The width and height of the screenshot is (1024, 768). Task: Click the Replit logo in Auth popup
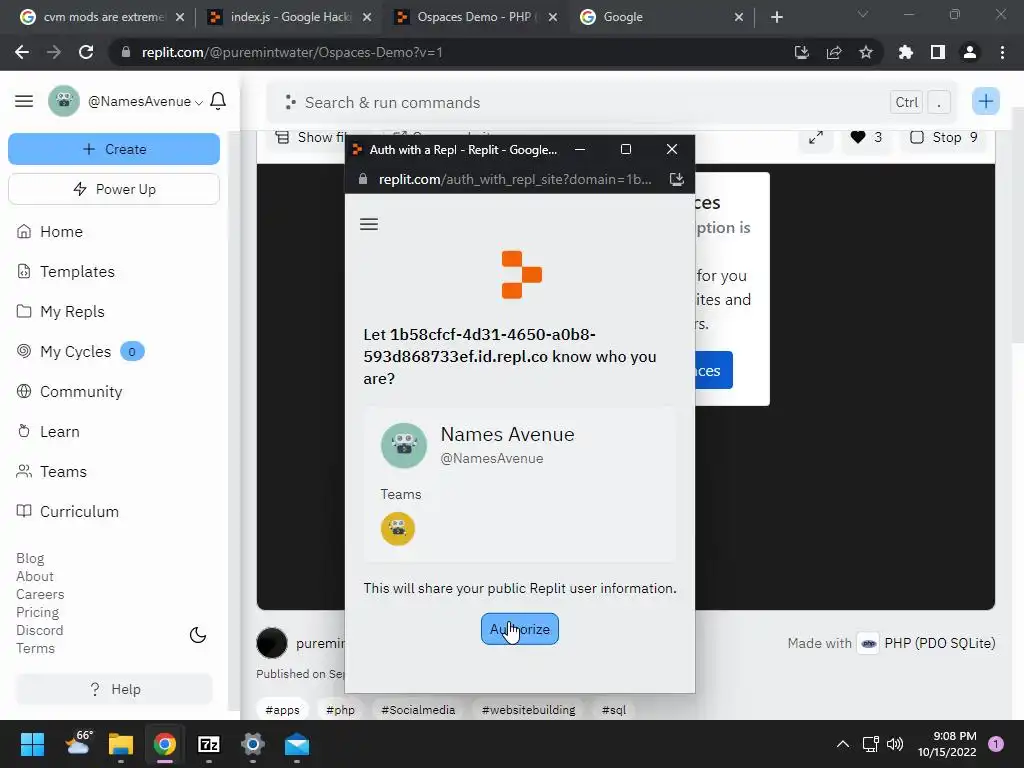point(521,275)
